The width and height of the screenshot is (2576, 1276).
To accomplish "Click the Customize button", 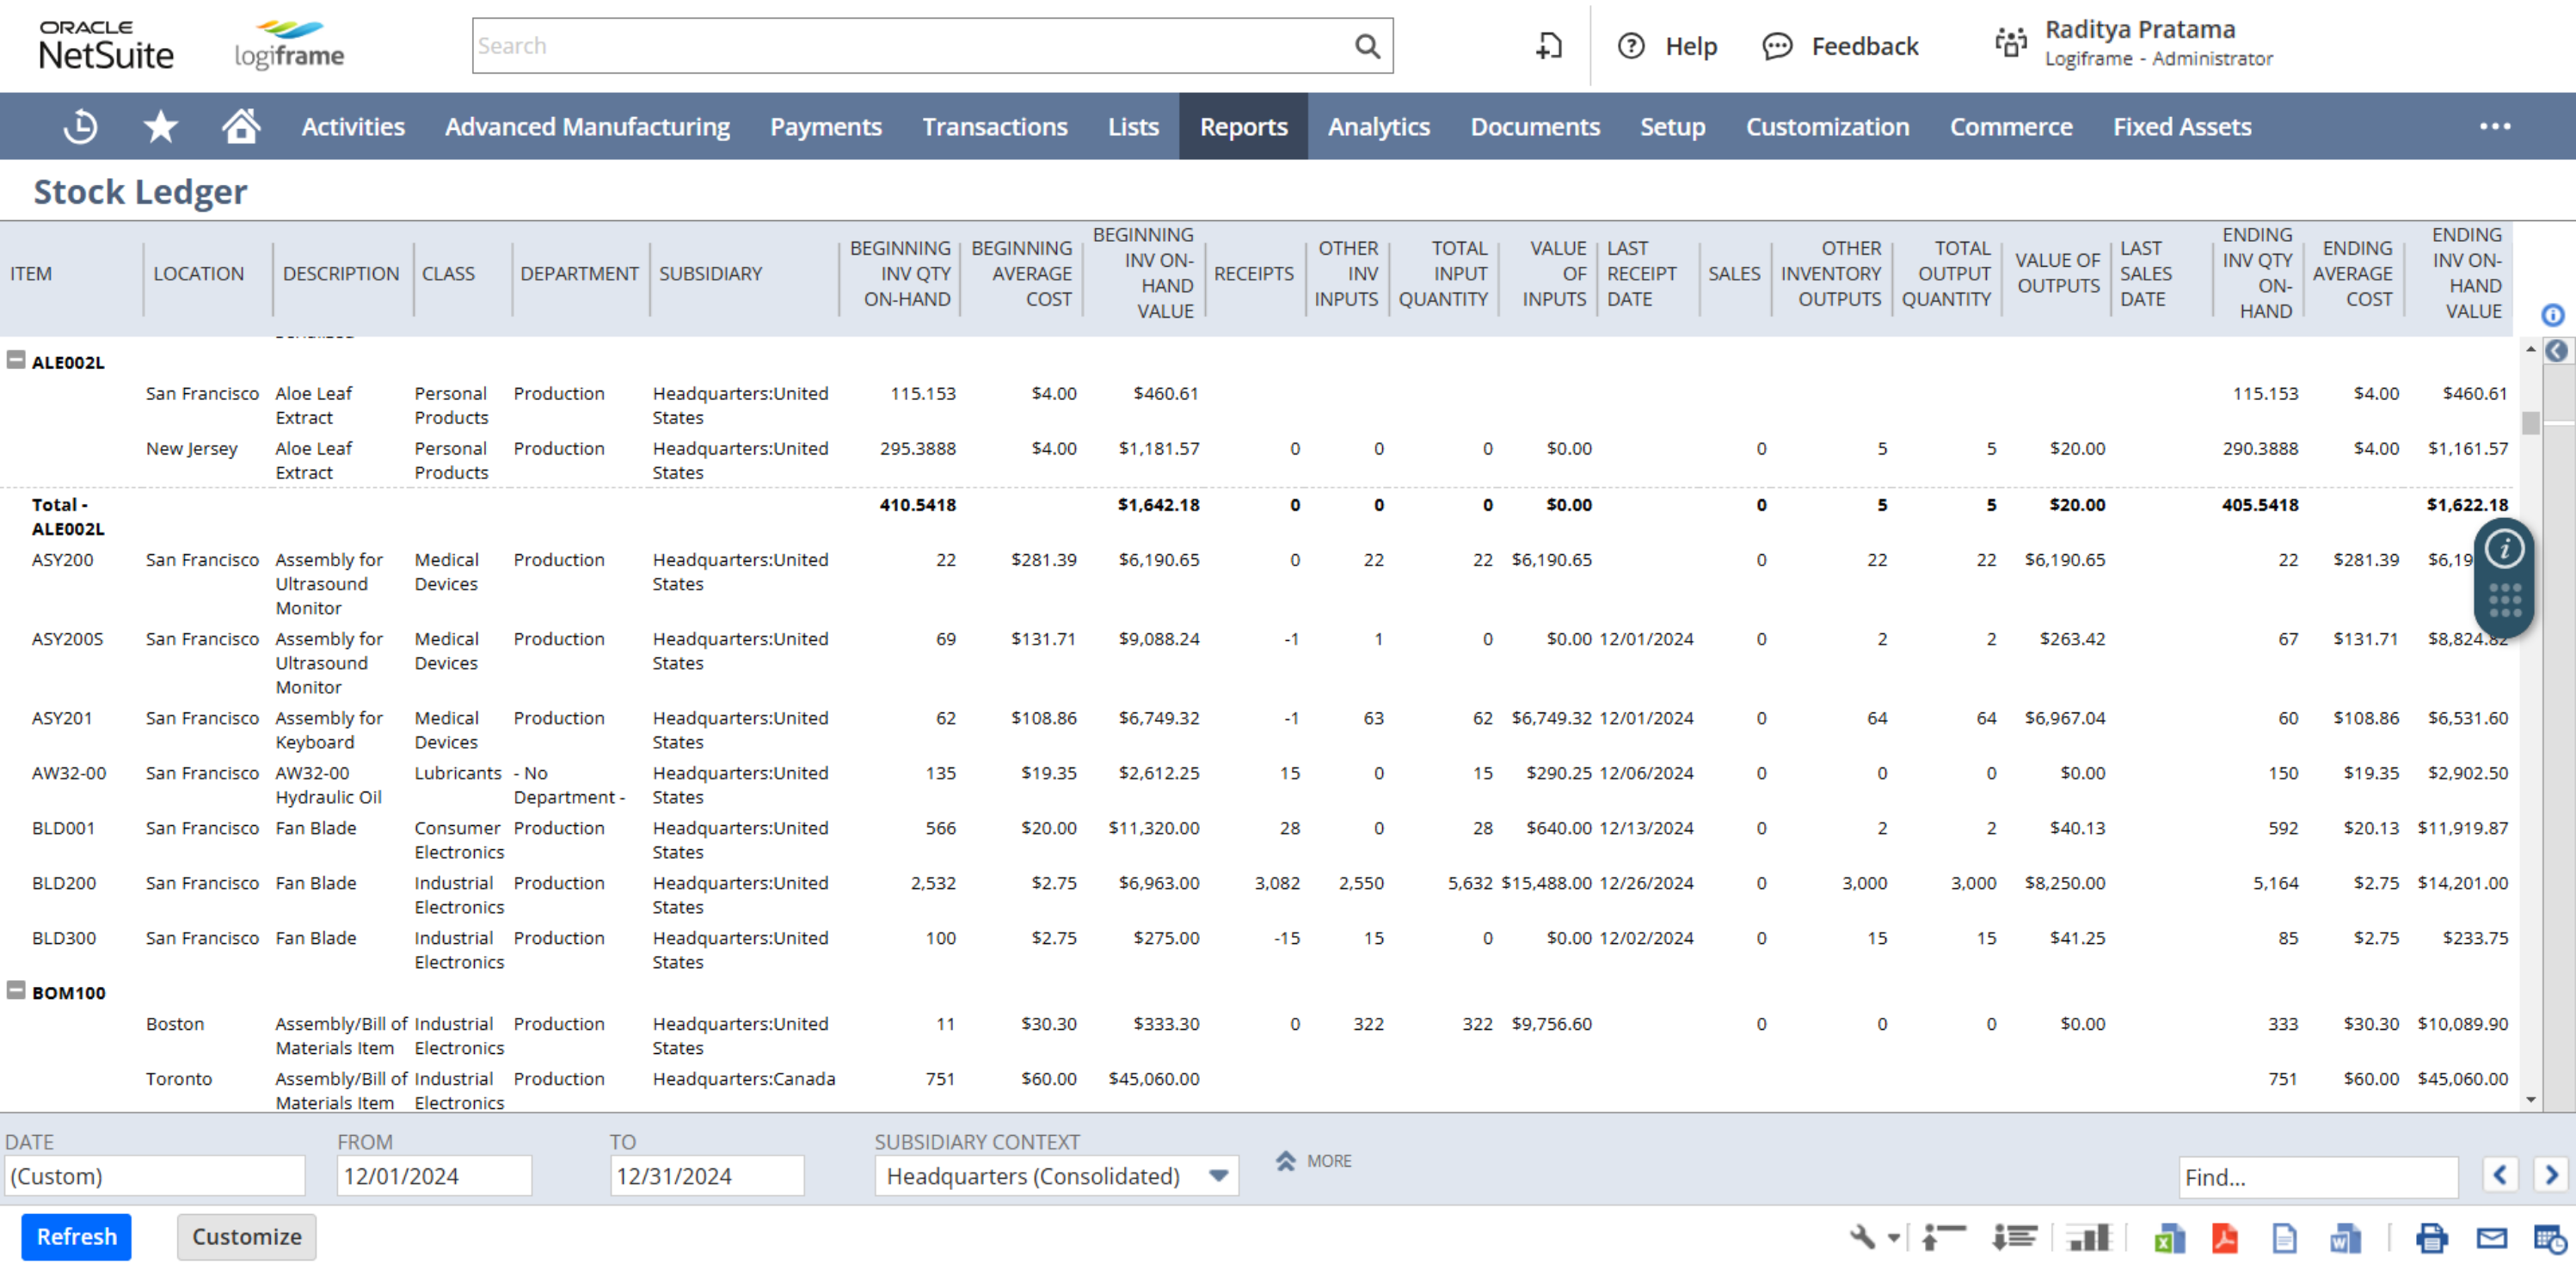I will (x=245, y=1236).
